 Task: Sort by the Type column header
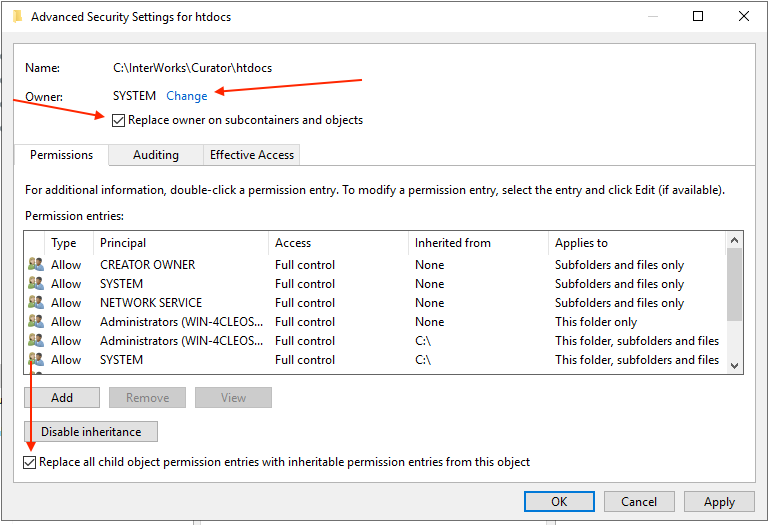tap(68, 243)
